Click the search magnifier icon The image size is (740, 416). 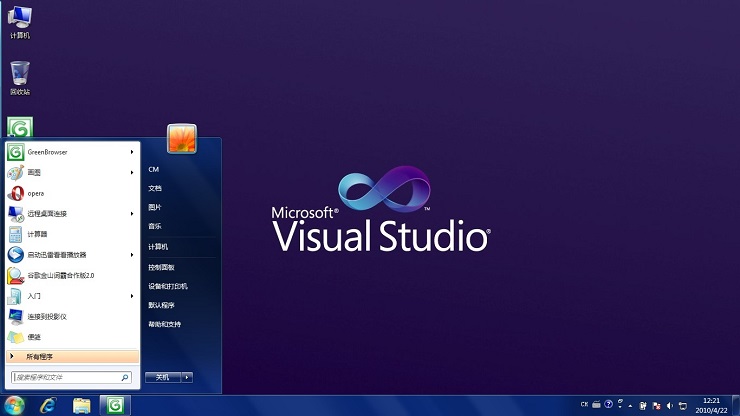point(125,377)
